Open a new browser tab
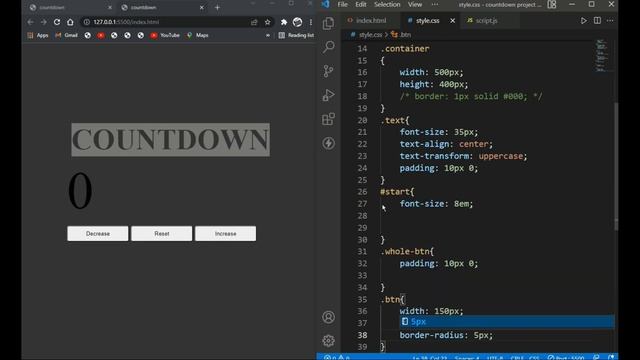Viewport: 640px width, 360px height. coord(217,7)
